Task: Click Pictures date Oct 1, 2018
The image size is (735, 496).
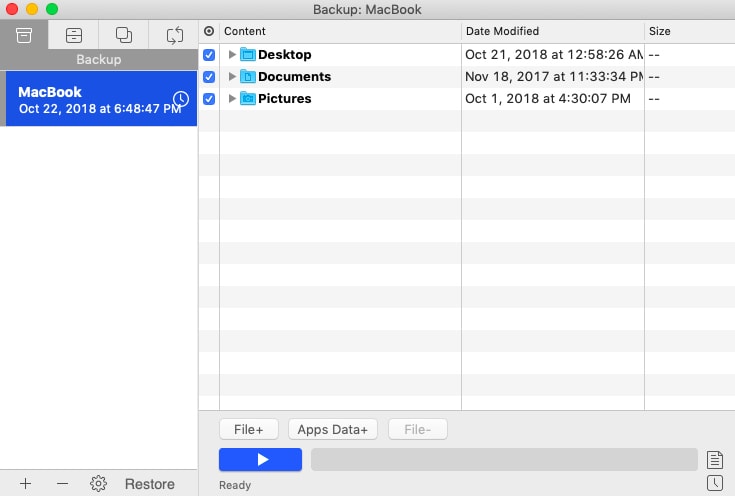Action: 548,98
